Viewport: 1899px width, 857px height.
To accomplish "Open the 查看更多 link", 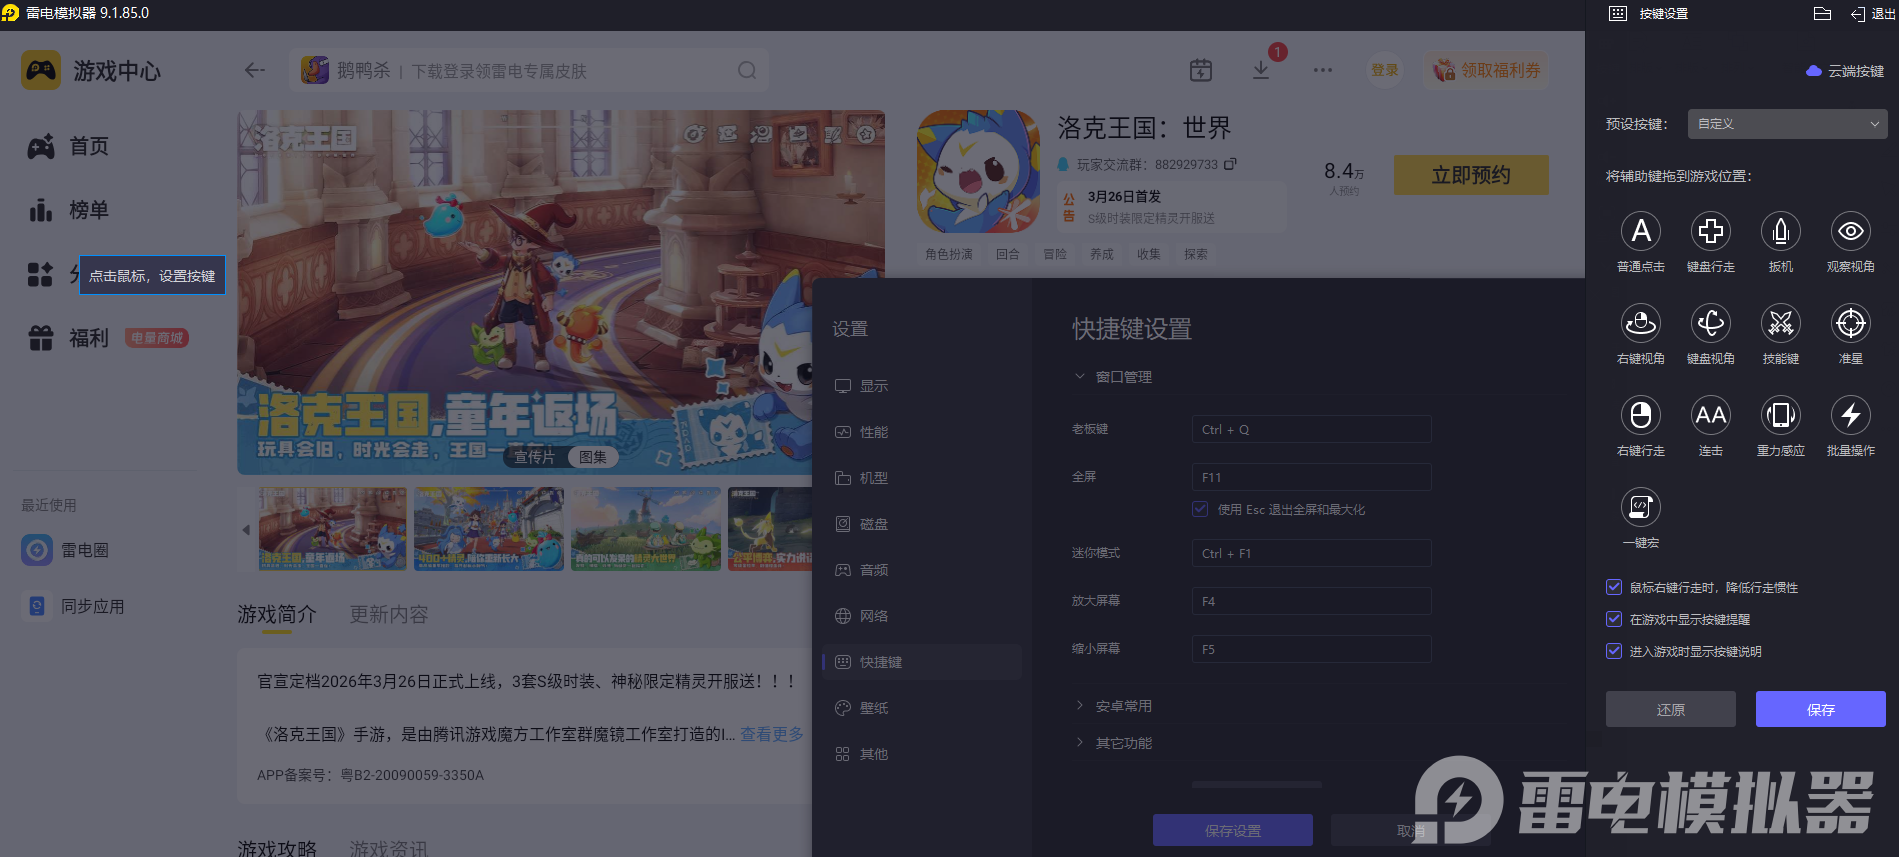I will 771,734.
